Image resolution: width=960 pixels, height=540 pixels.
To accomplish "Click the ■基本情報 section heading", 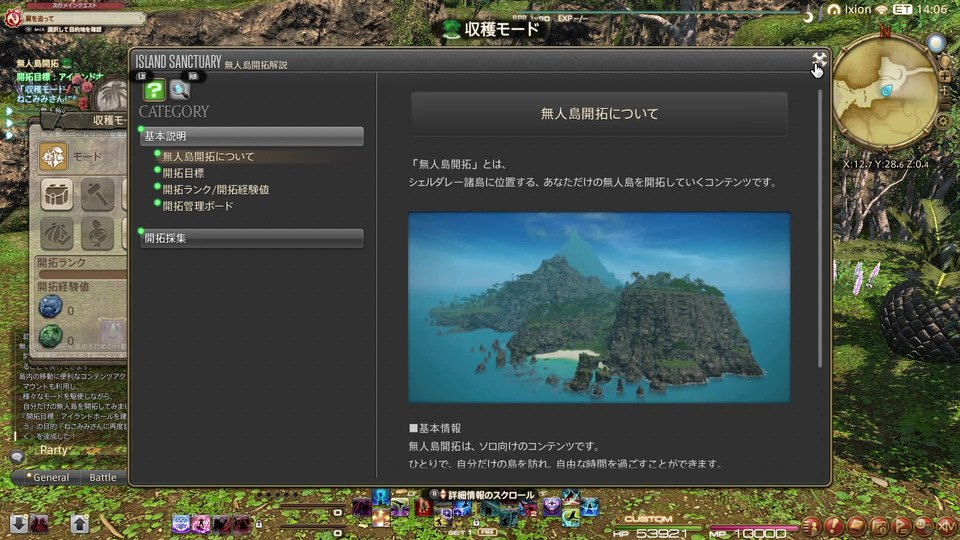I will (435, 429).
